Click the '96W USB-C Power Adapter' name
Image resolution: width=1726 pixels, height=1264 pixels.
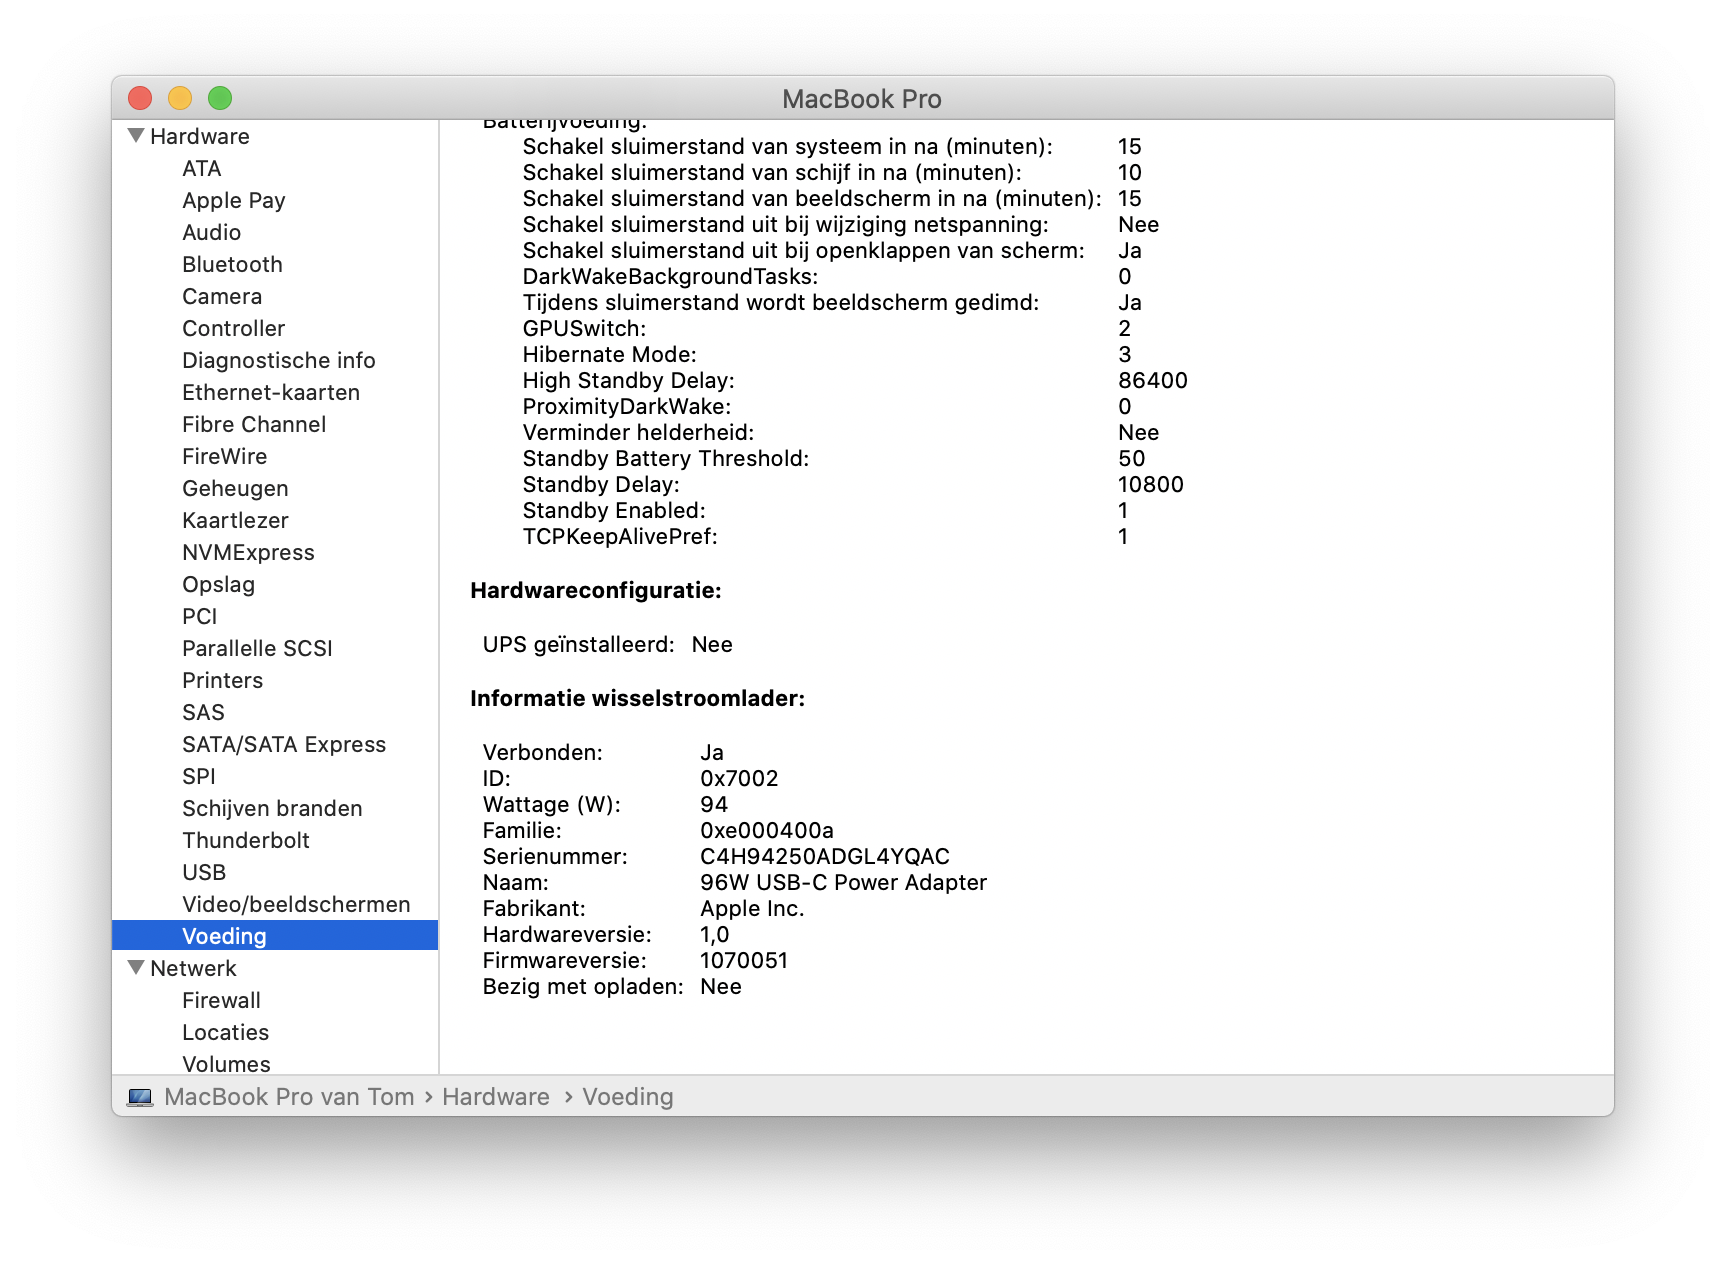[844, 882]
